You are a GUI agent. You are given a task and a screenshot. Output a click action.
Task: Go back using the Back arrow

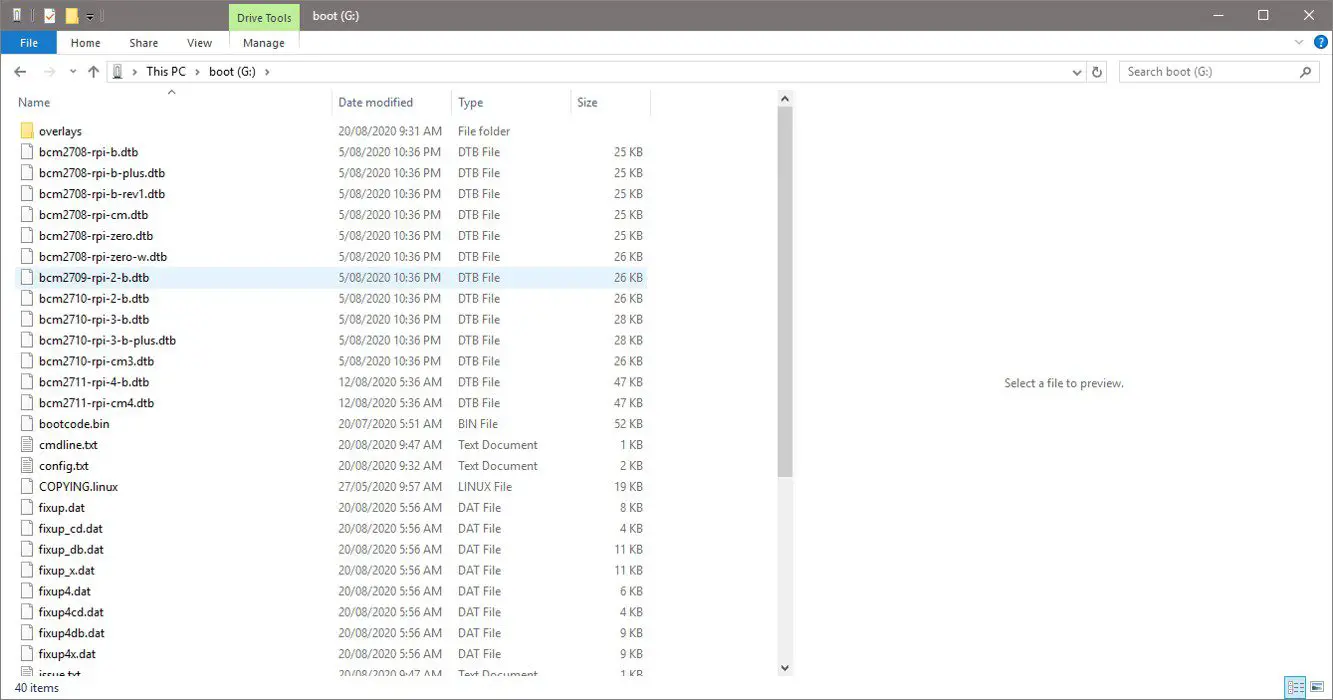20,72
